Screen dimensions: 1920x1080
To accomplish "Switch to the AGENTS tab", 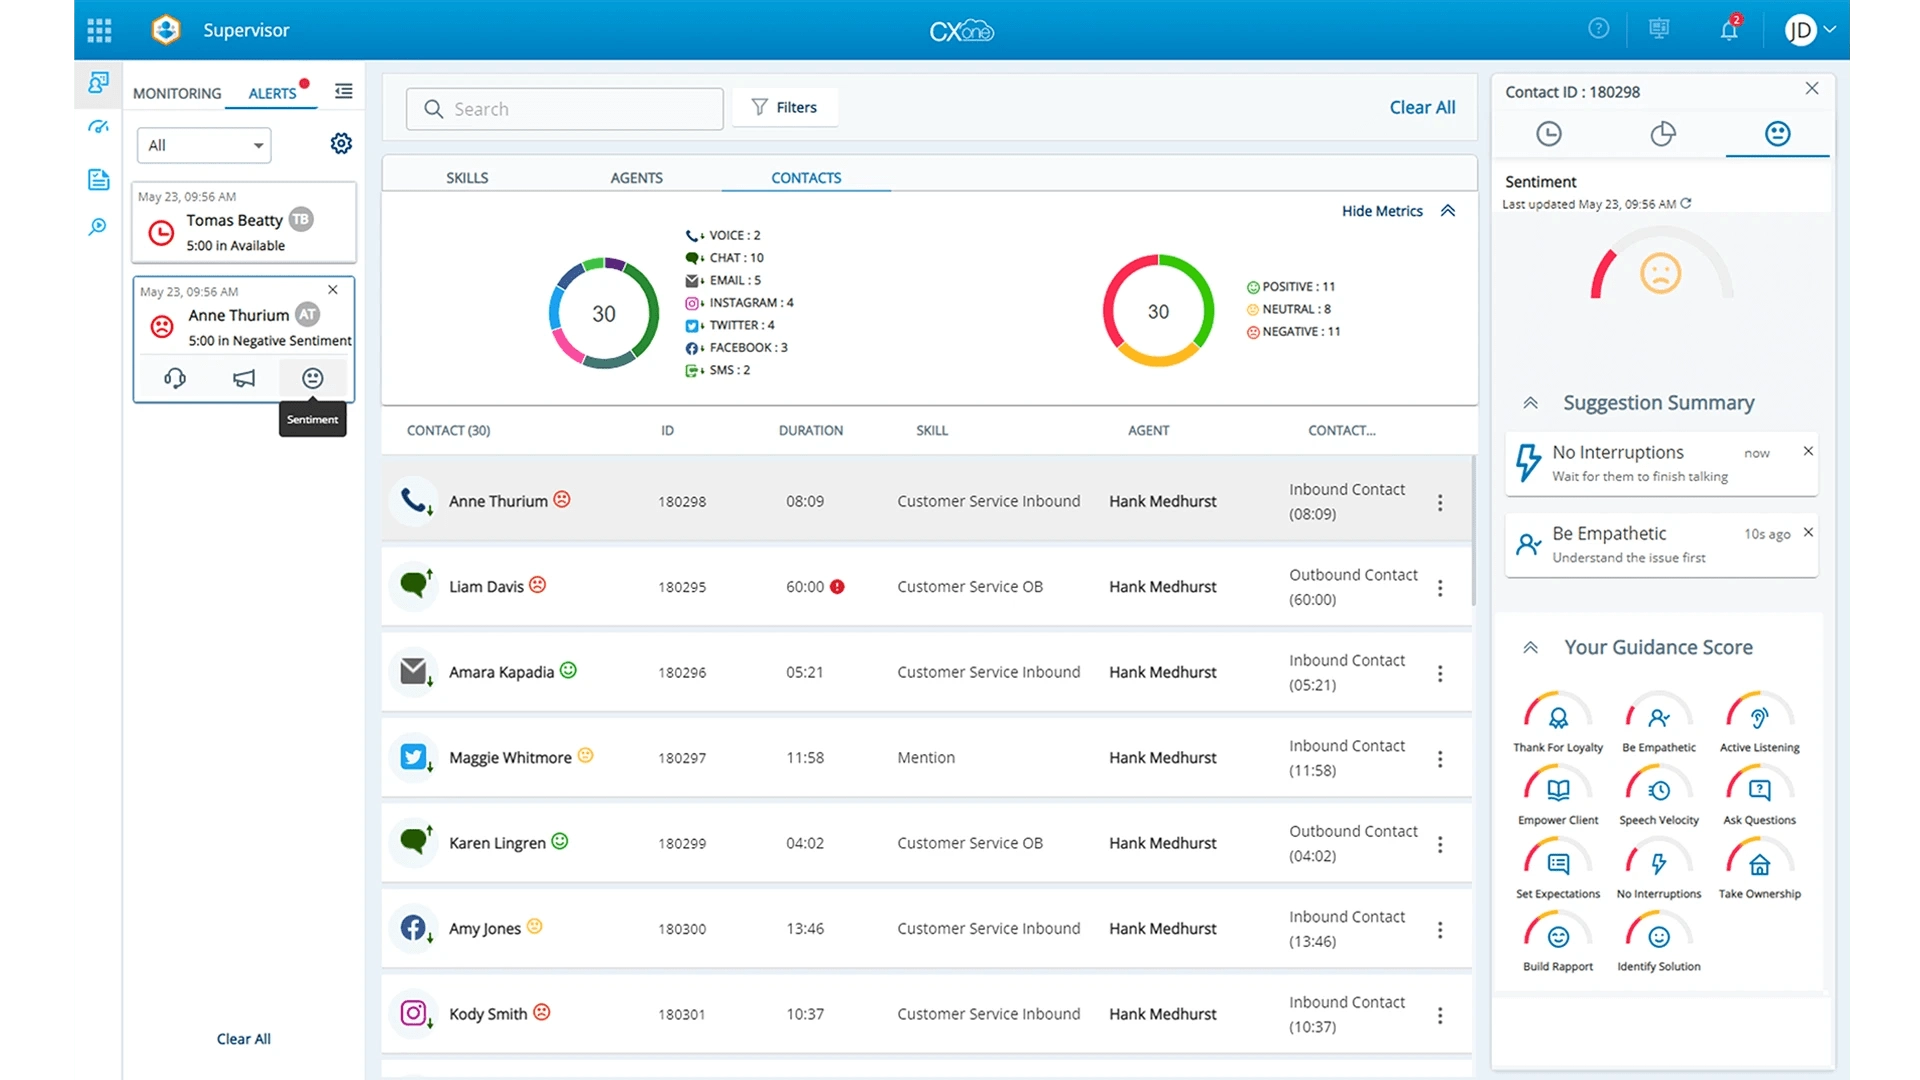I will (636, 177).
